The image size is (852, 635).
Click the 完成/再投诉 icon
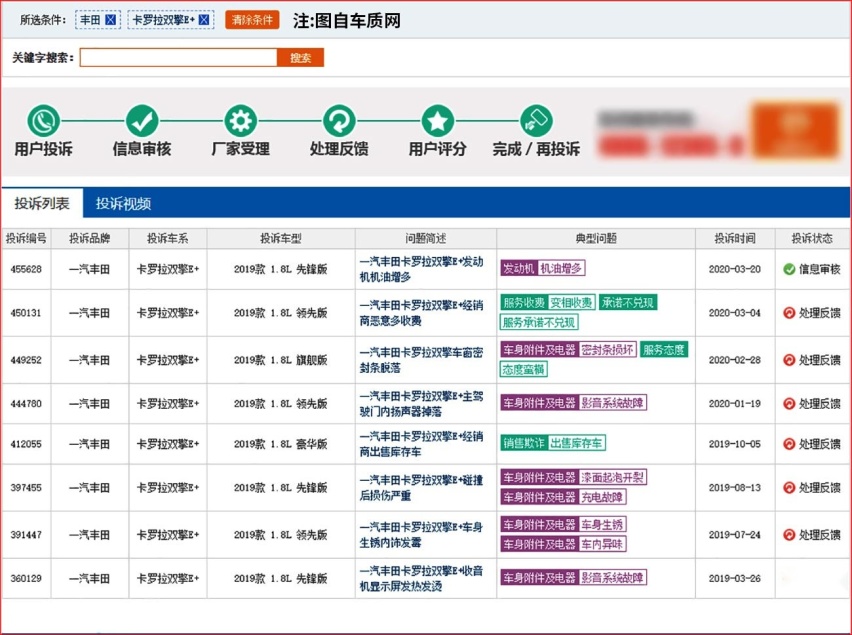tap(536, 121)
